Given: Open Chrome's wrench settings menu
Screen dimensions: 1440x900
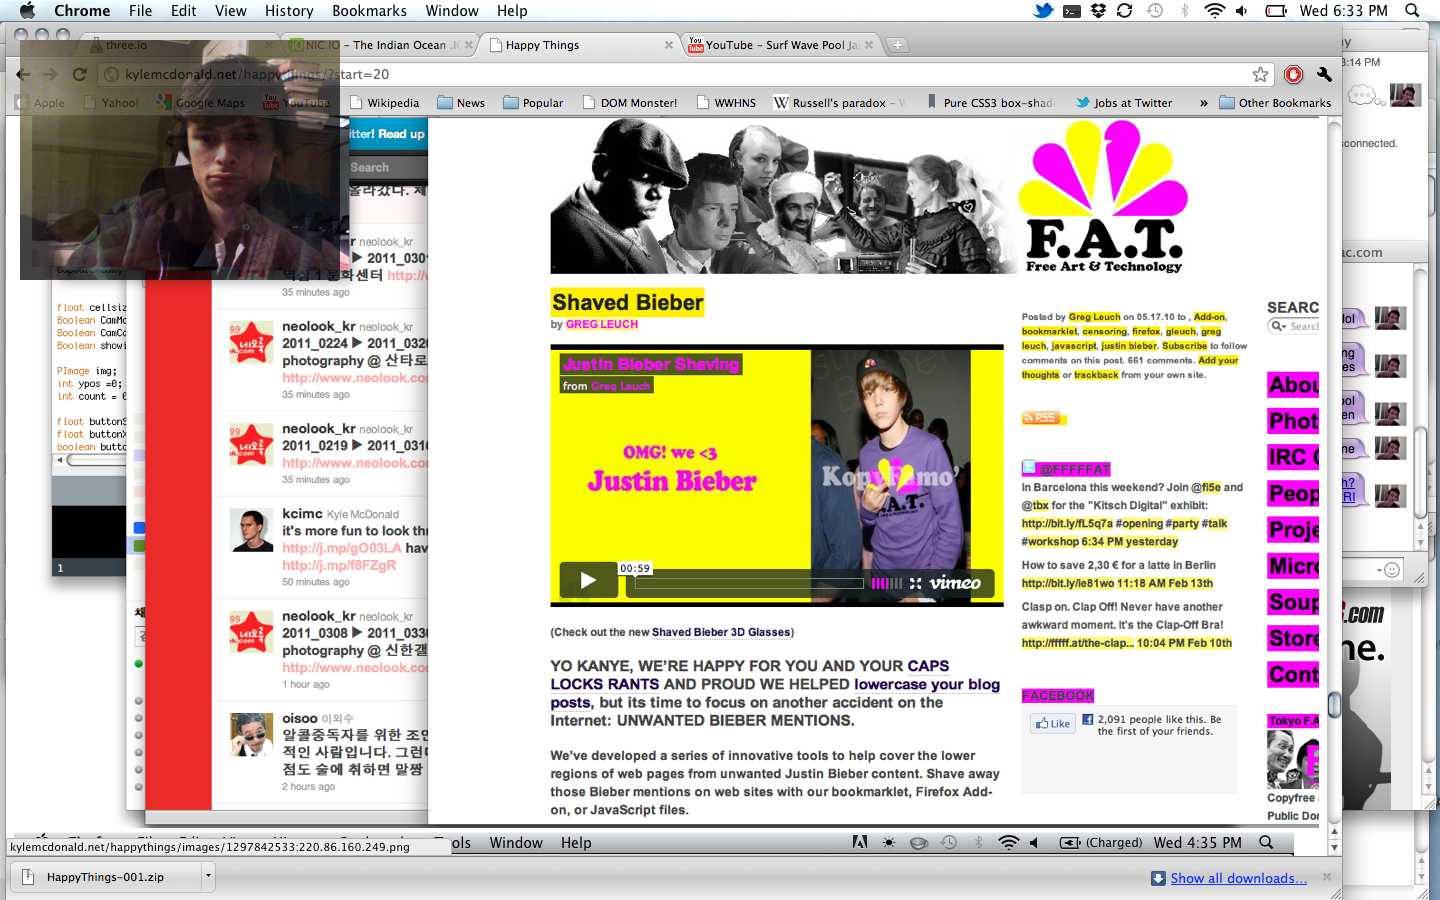Looking at the screenshot, I should [1324, 75].
